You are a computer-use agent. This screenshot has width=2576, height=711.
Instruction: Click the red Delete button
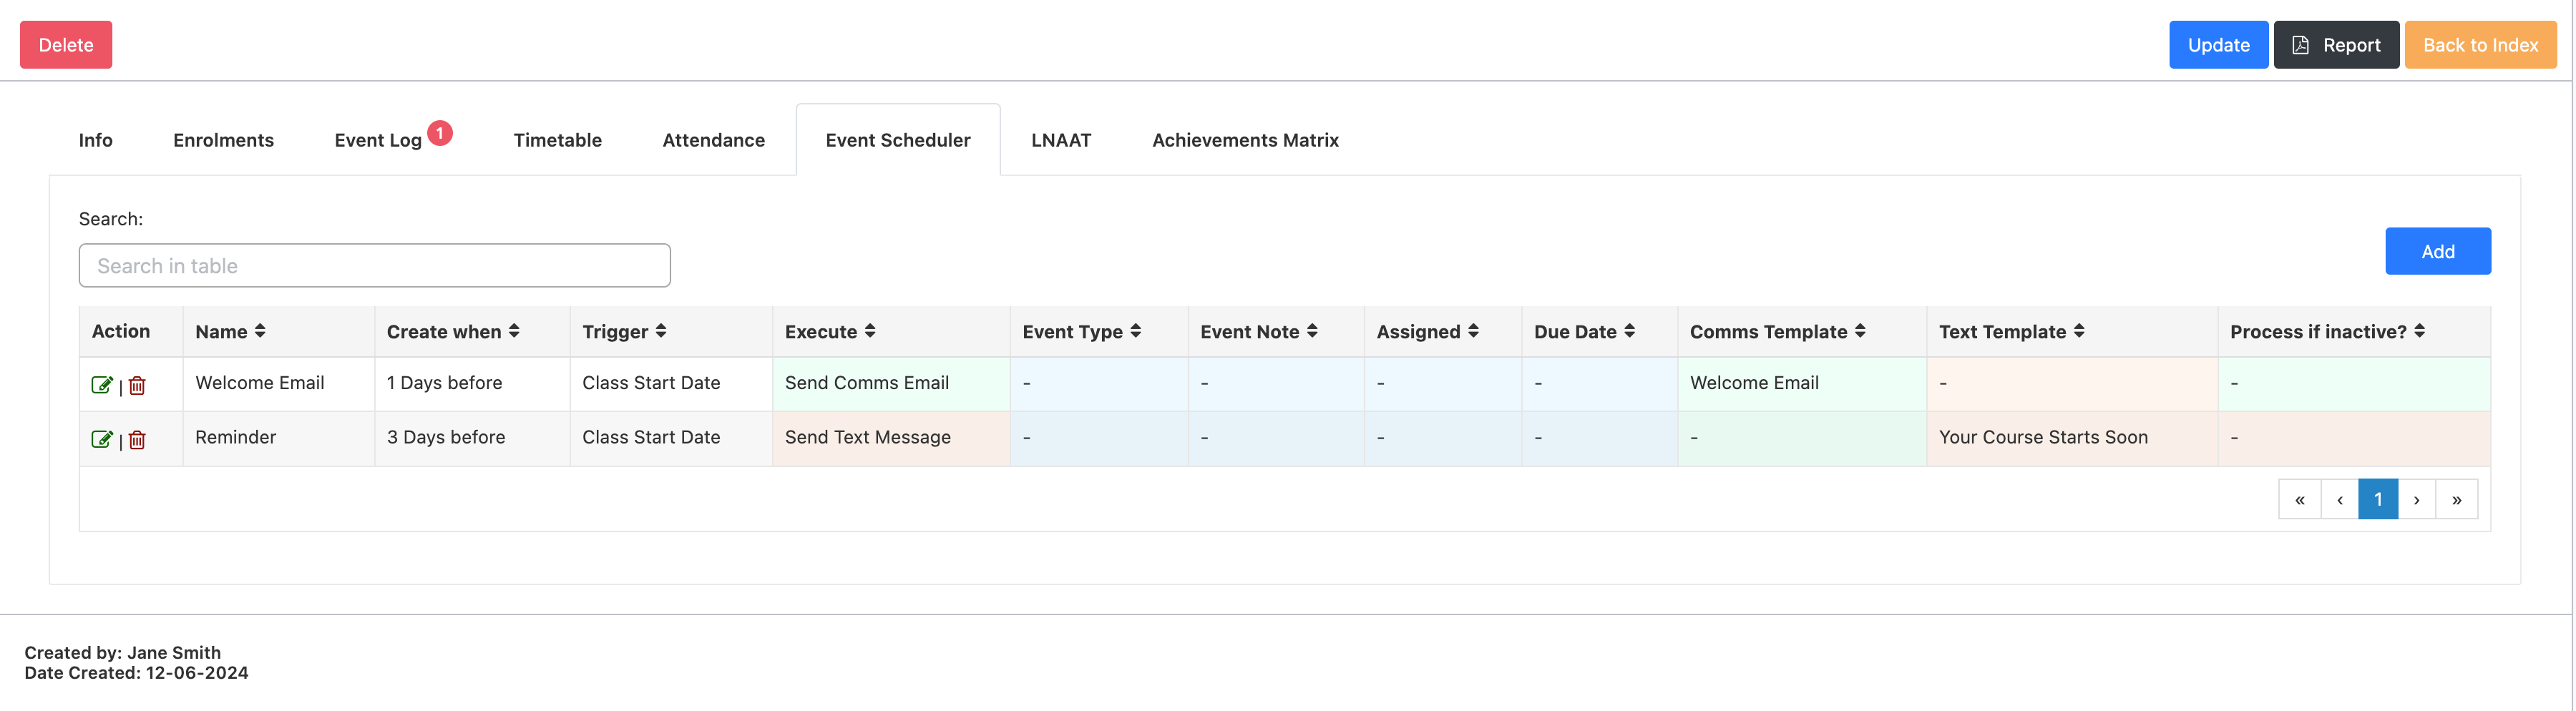pyautogui.click(x=66, y=45)
